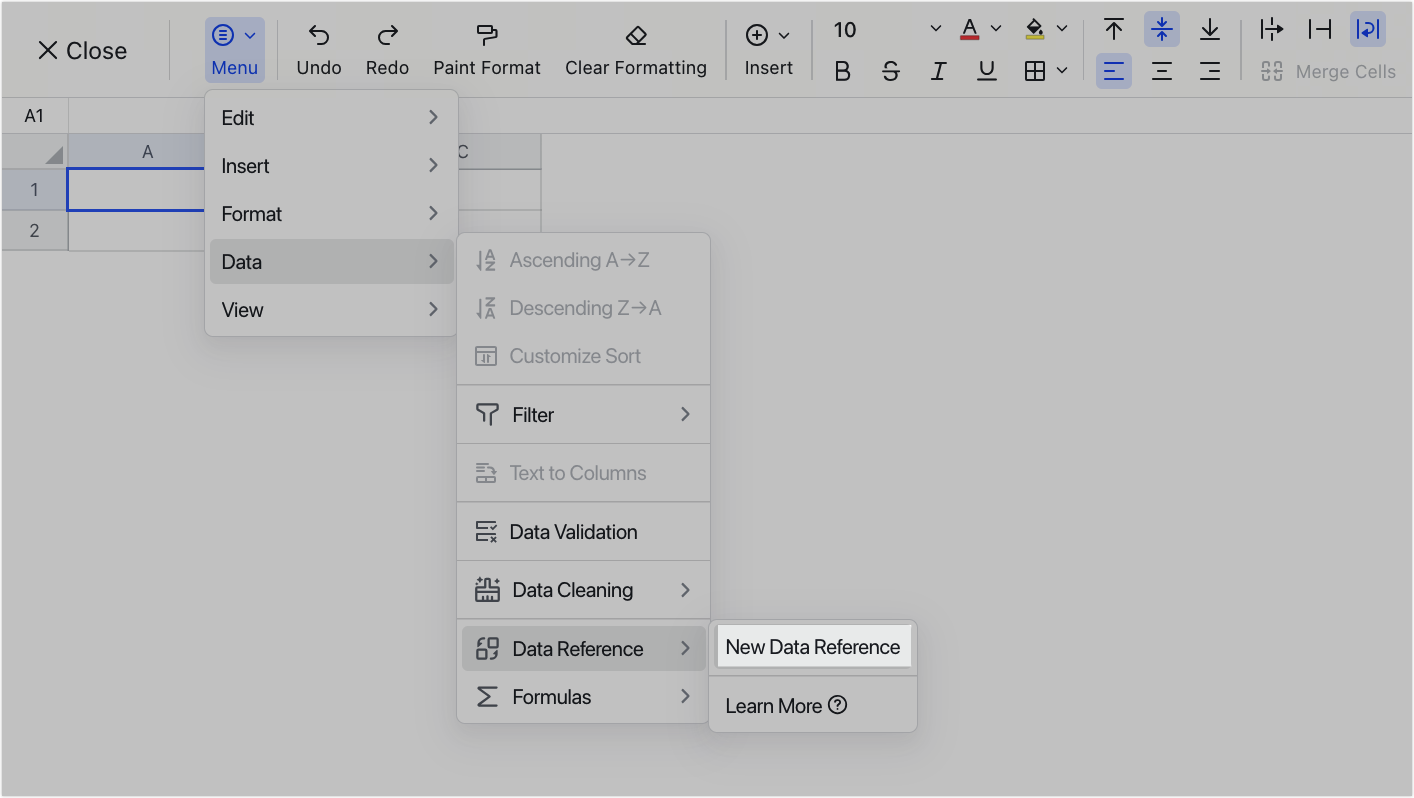1414x798 pixels.
Task: Apply underline formatting
Action: point(986,70)
